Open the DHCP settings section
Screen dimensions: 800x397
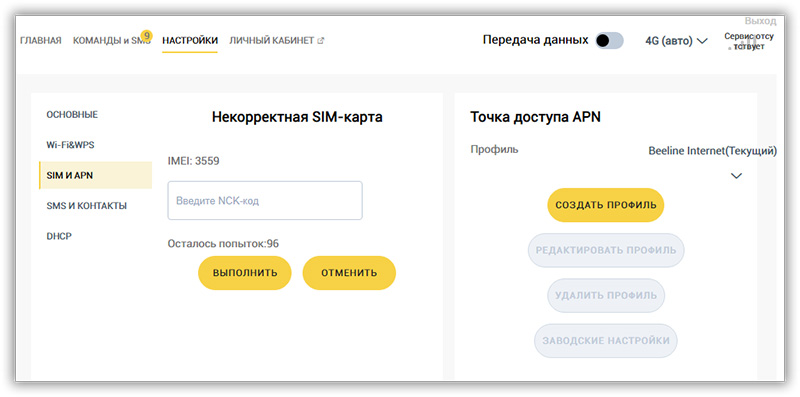click(x=59, y=236)
